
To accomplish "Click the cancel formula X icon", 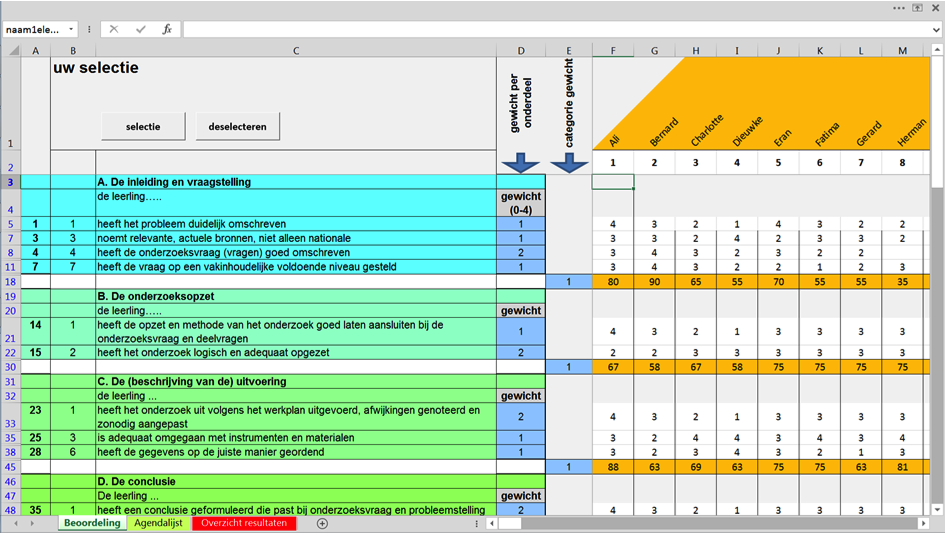I will [114, 29].
